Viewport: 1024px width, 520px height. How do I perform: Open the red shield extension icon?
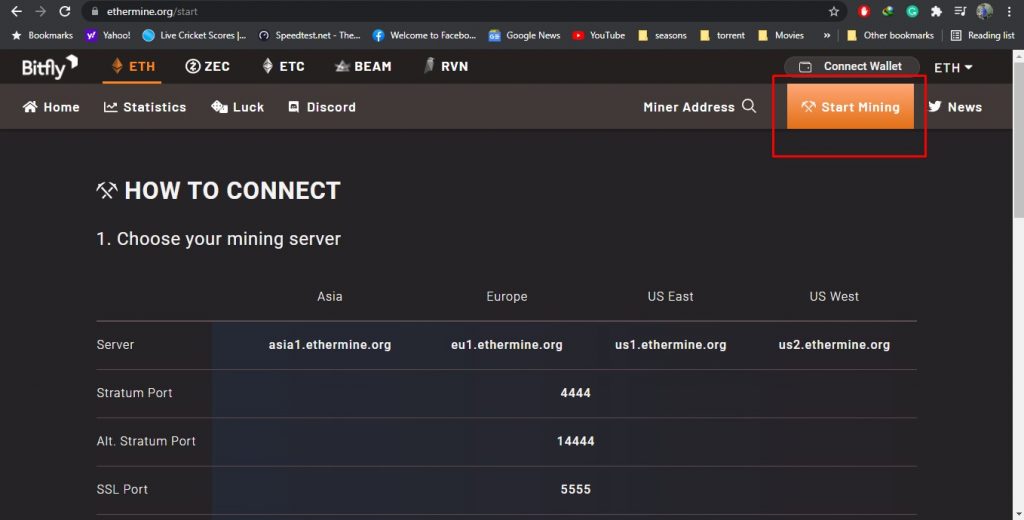(x=863, y=11)
